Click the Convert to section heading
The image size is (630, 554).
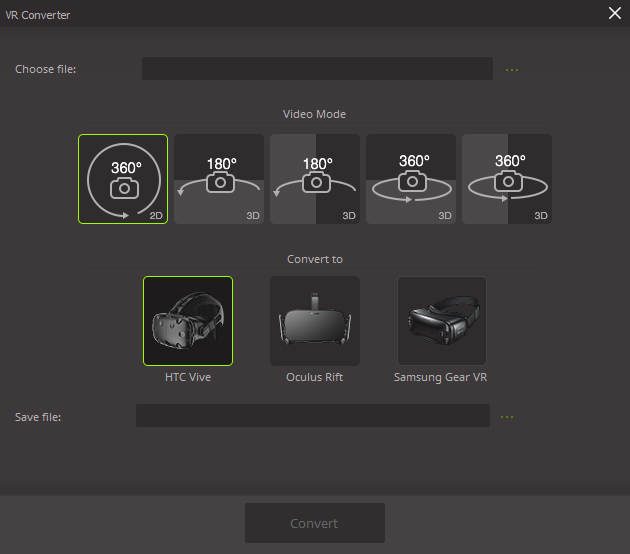coord(314,259)
